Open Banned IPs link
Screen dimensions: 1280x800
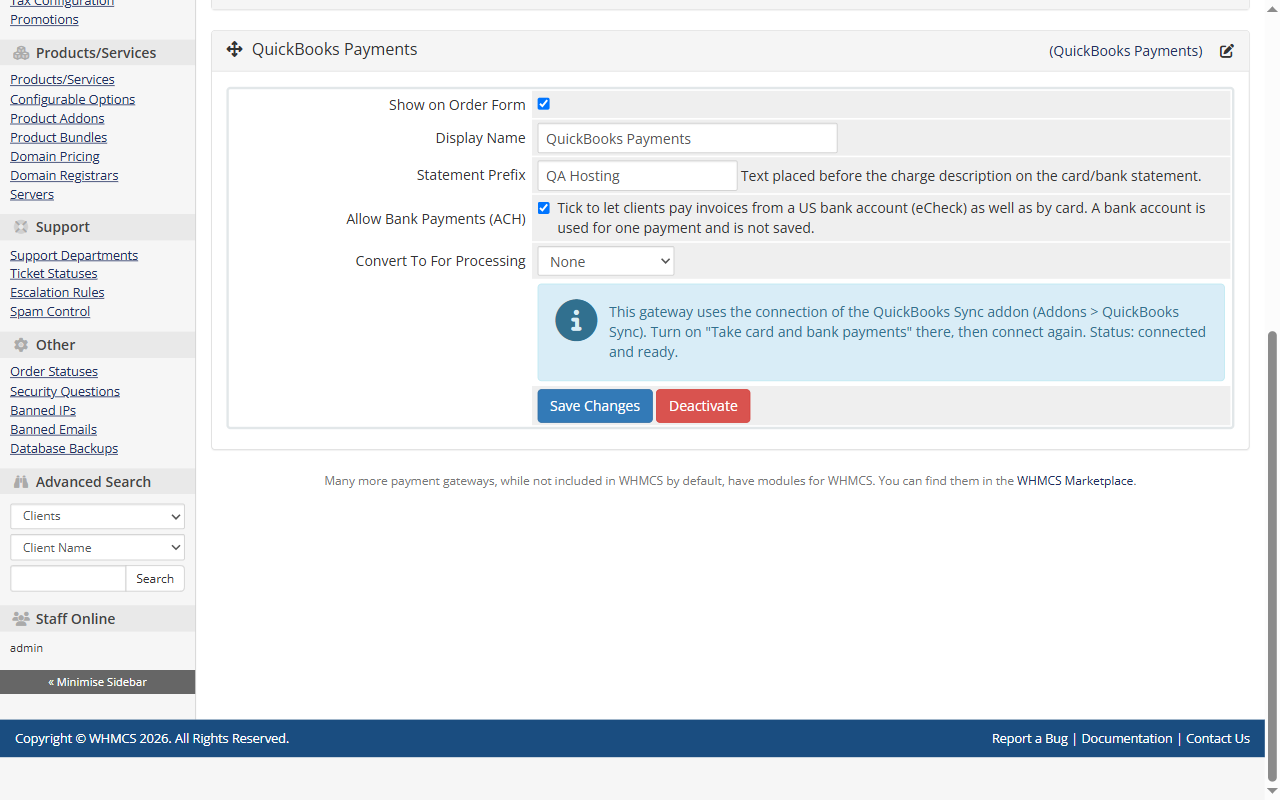coord(43,410)
